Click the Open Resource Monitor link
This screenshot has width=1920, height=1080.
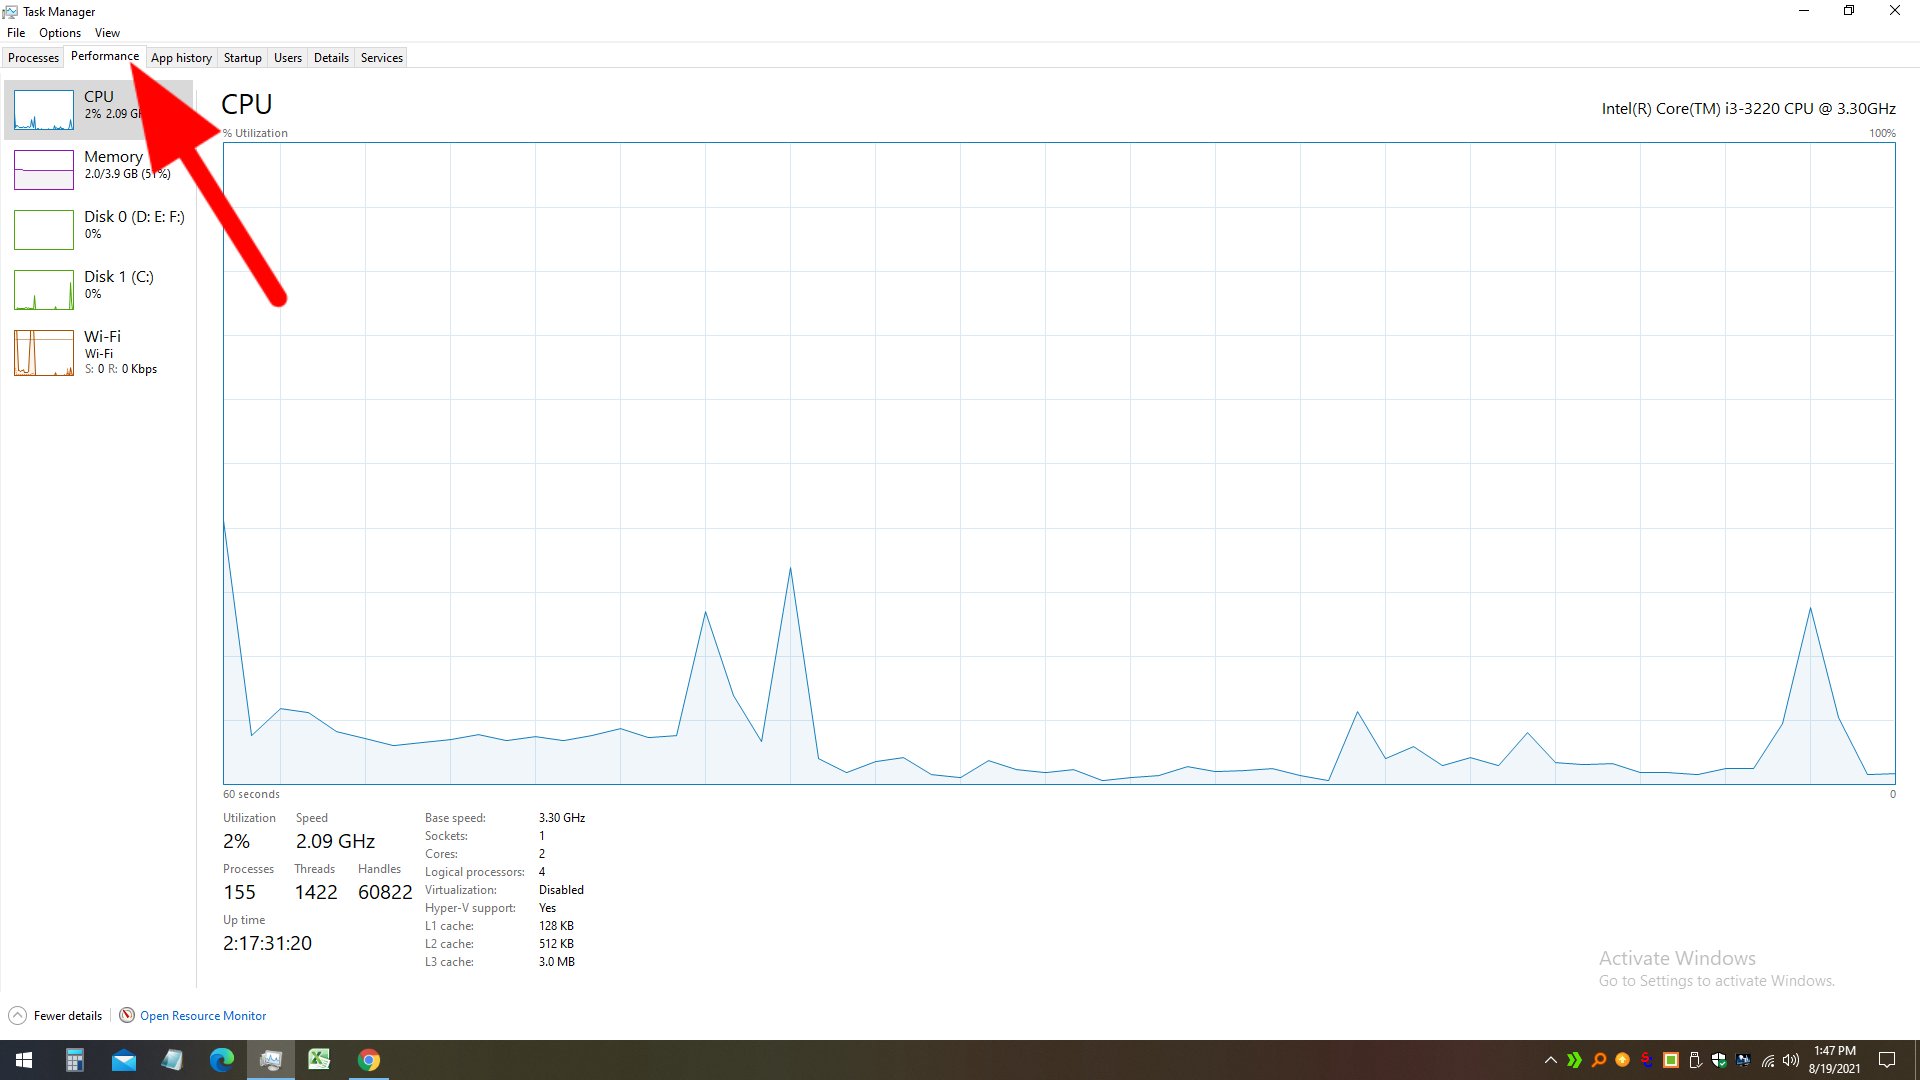[203, 1015]
